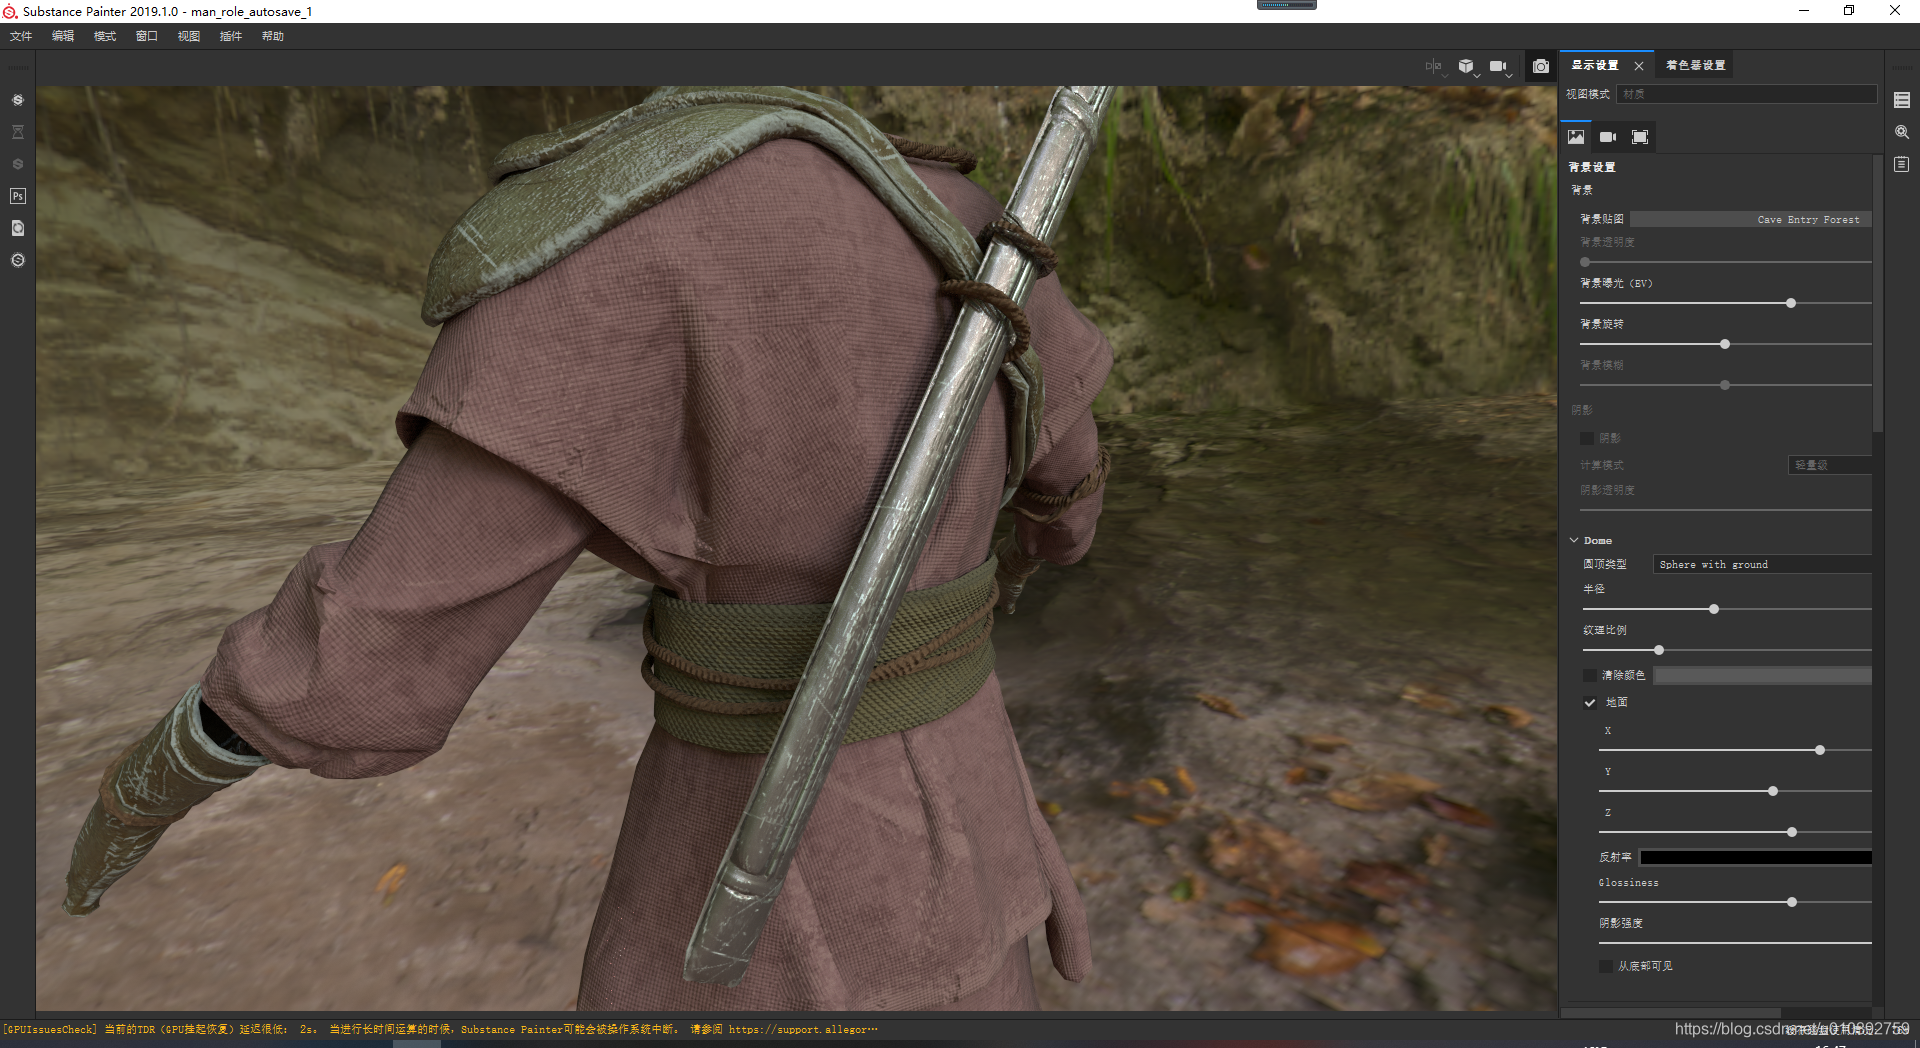The image size is (1920, 1048).
Task: Open the 窗口 menu
Action: 147,36
